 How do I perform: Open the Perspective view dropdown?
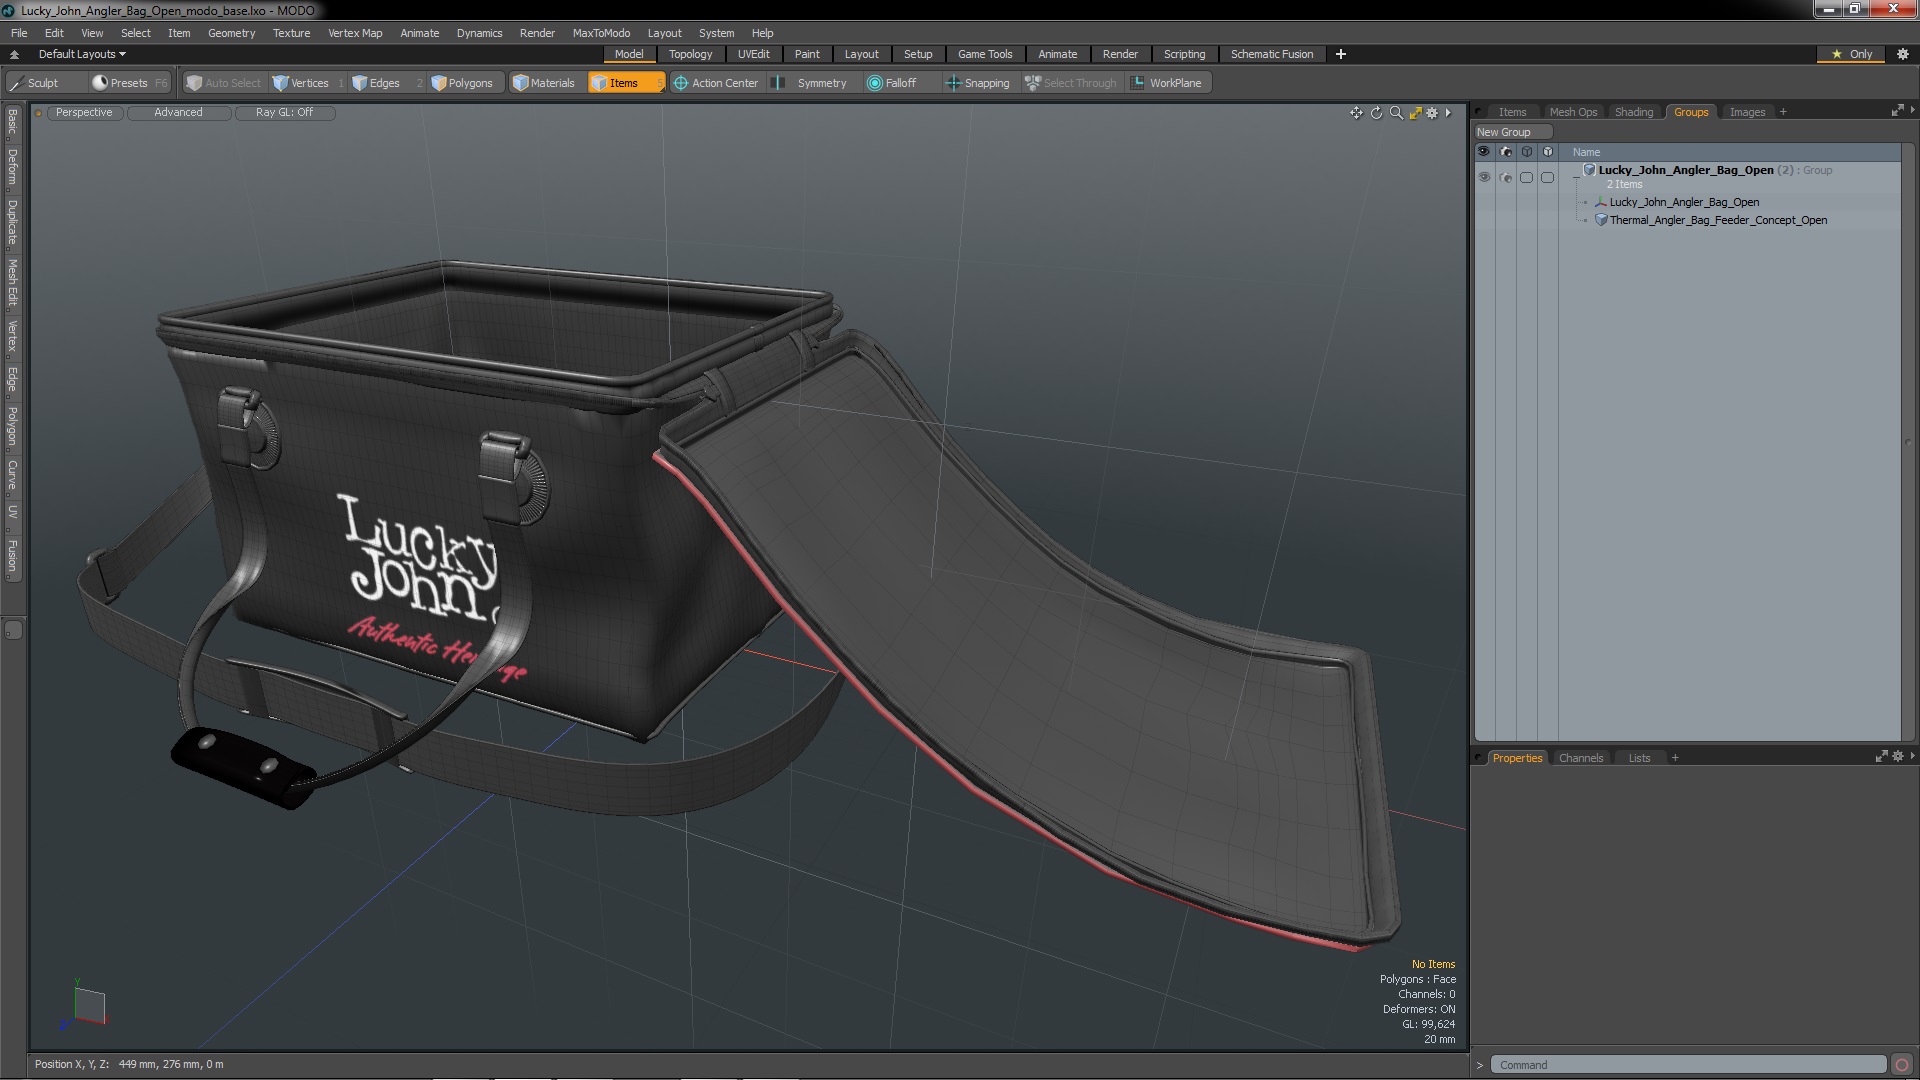coord(84,113)
